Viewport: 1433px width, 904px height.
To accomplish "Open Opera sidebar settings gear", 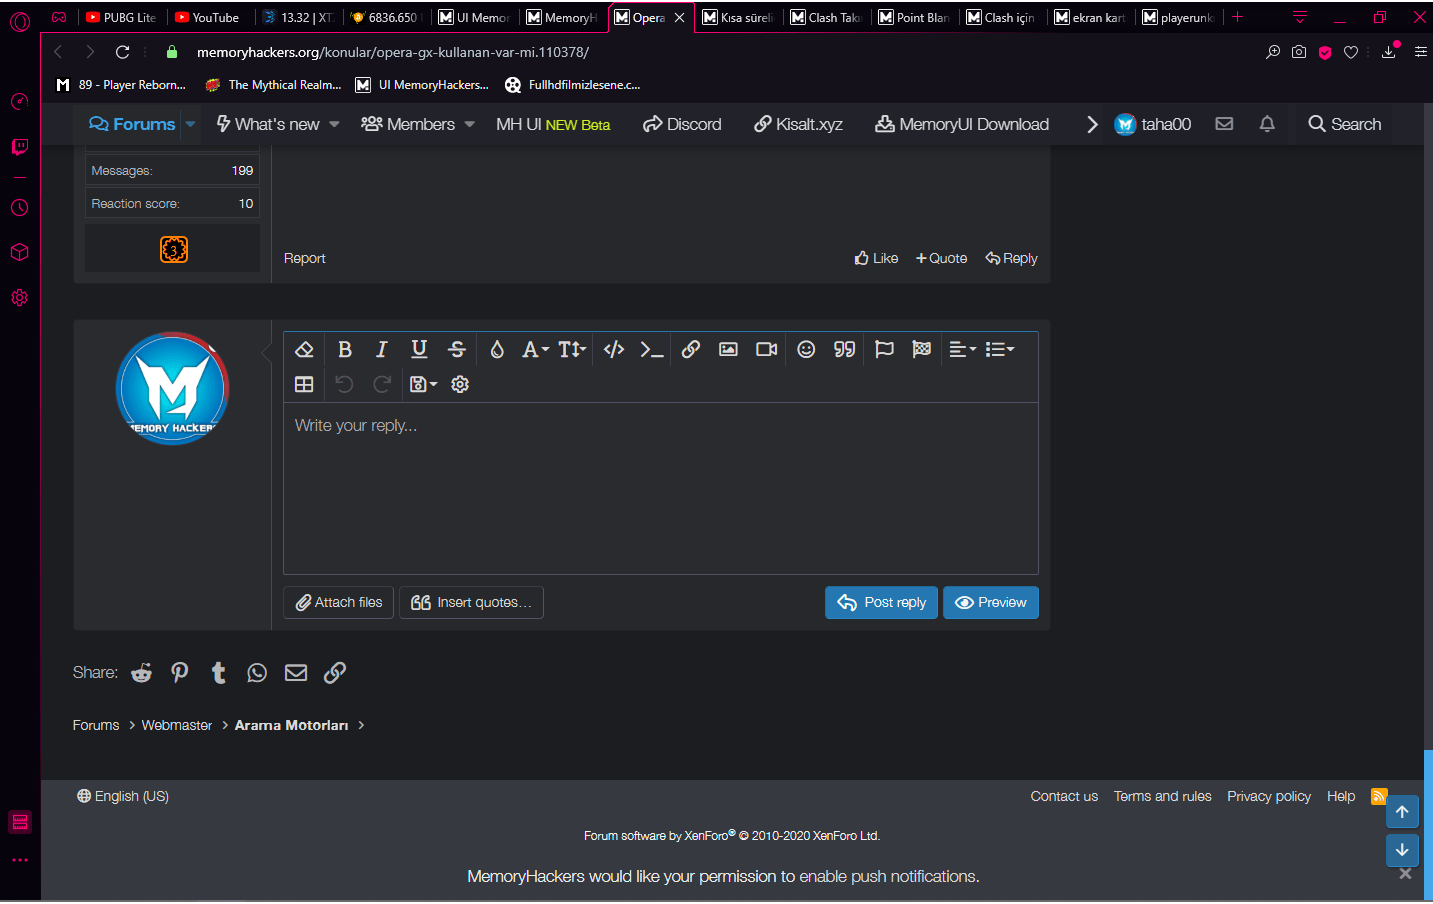I will [x=19, y=298].
